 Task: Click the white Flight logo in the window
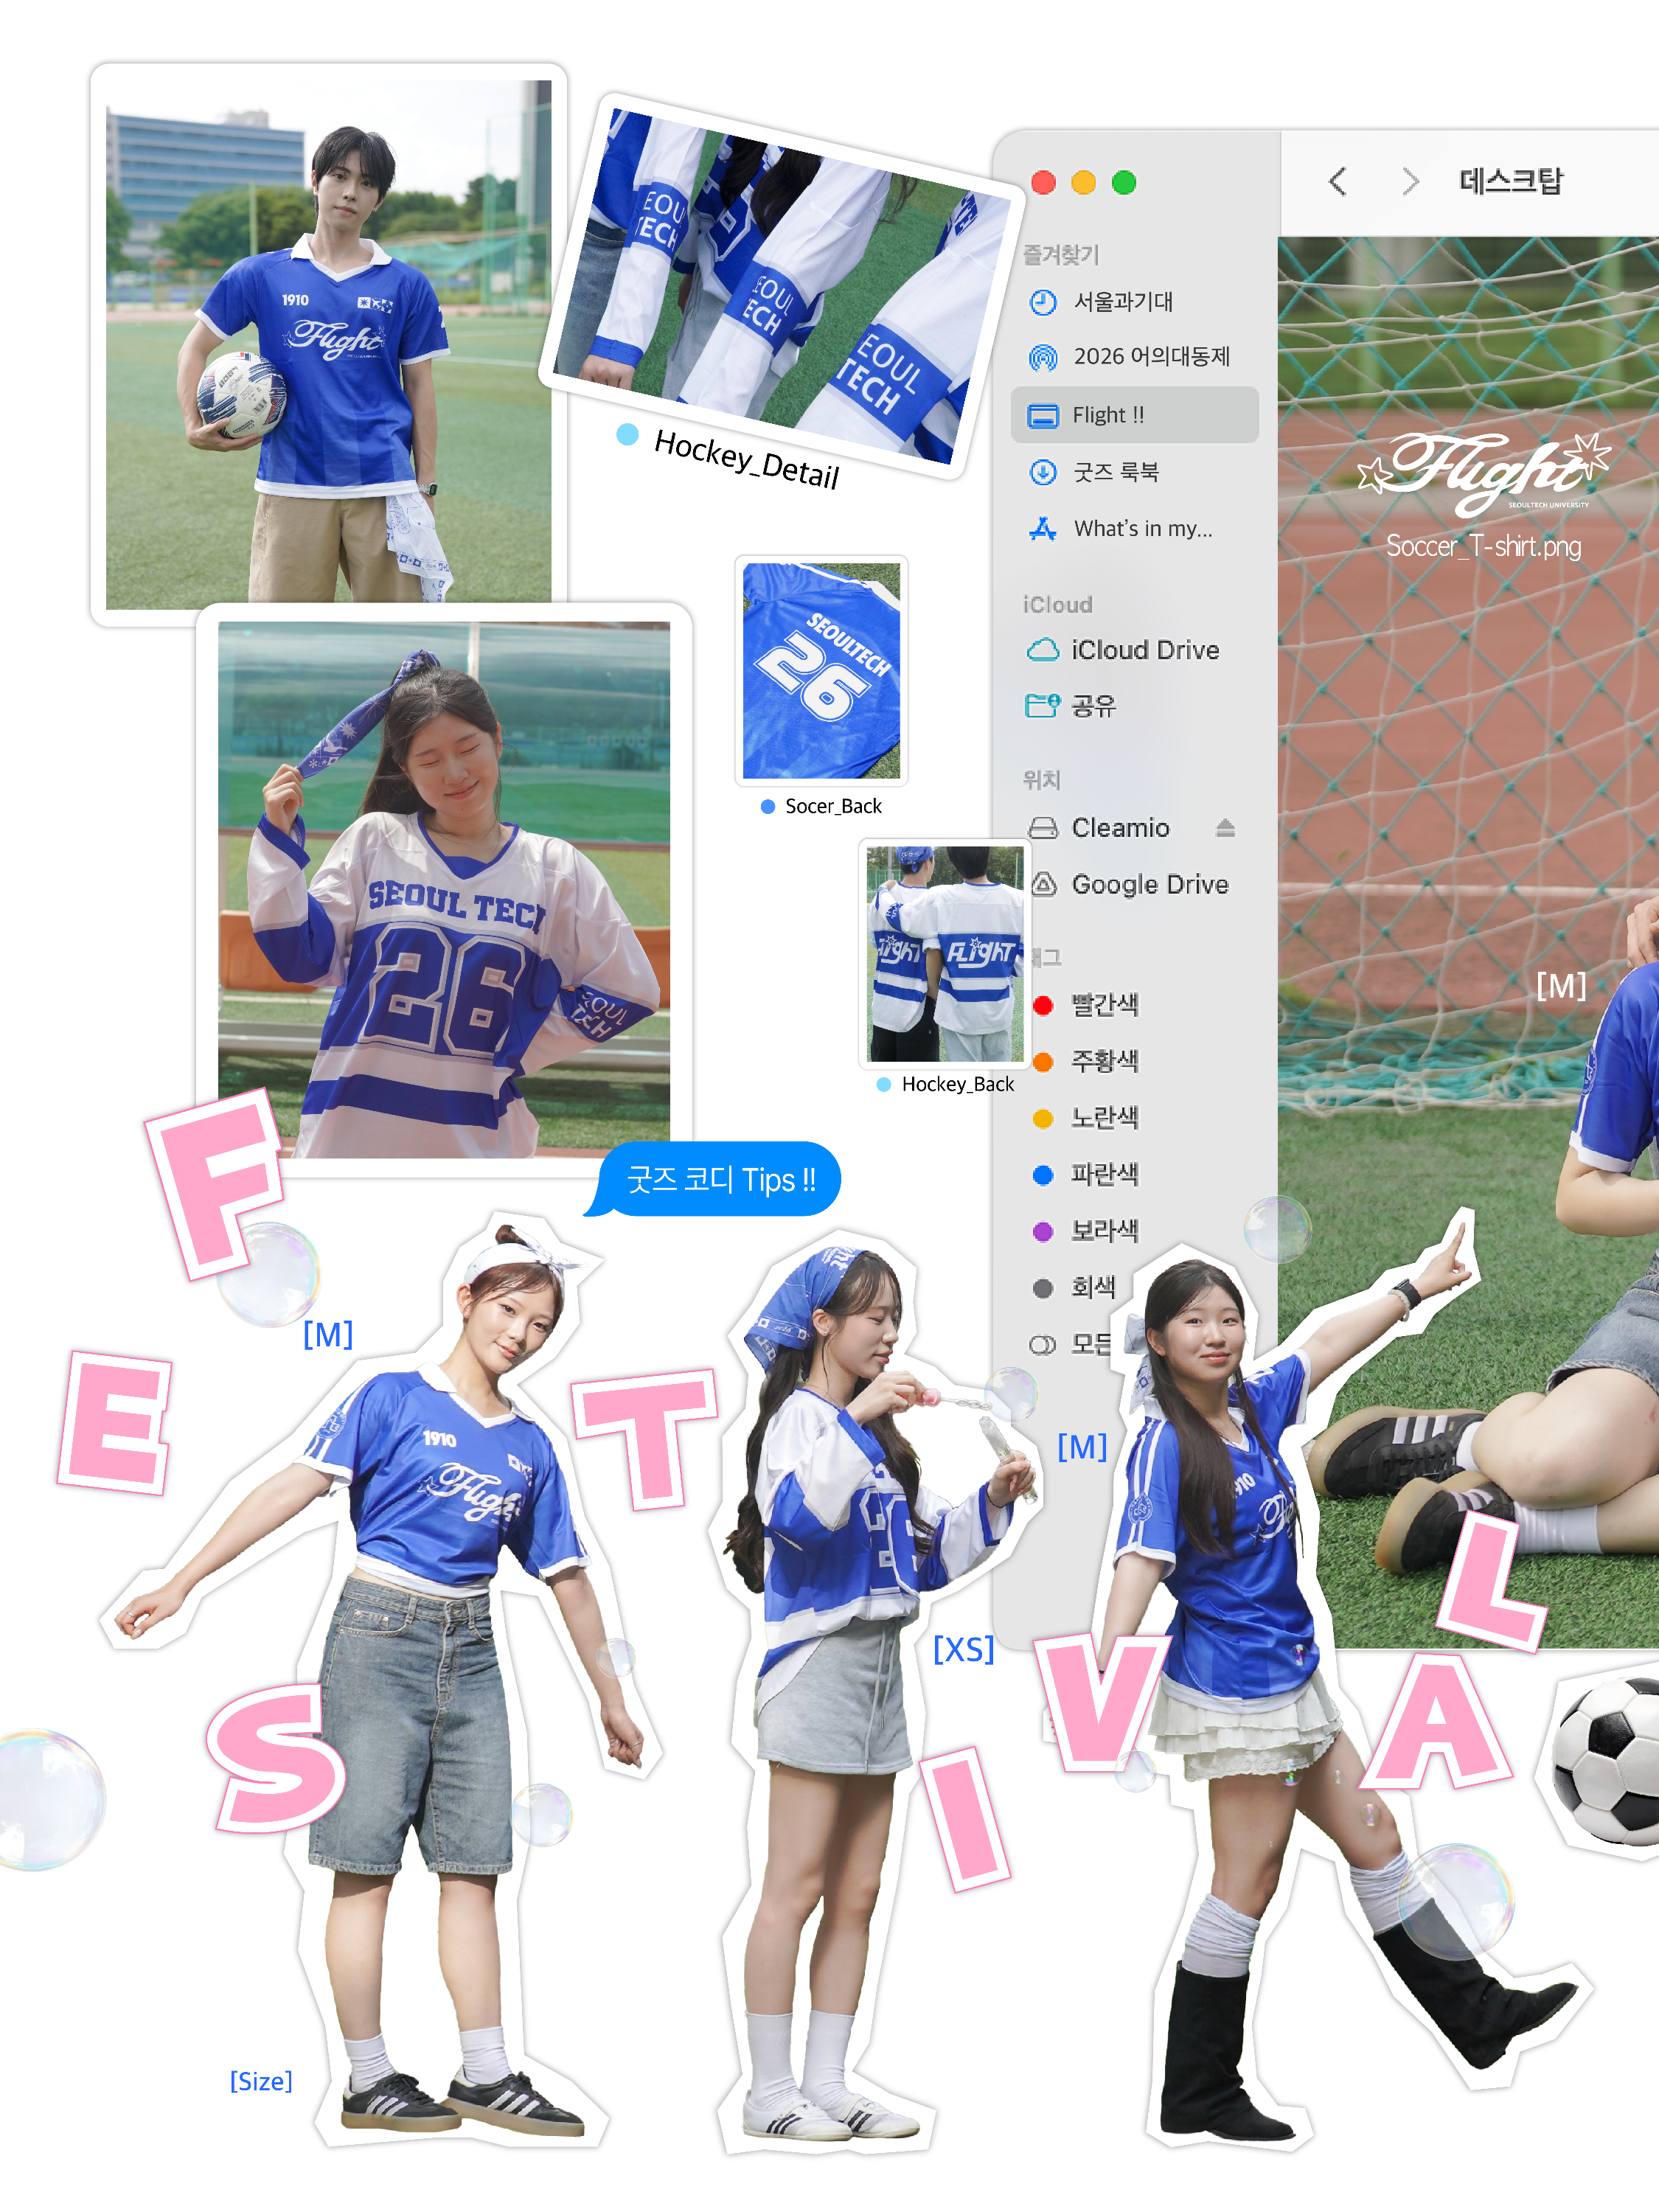pos(1484,474)
